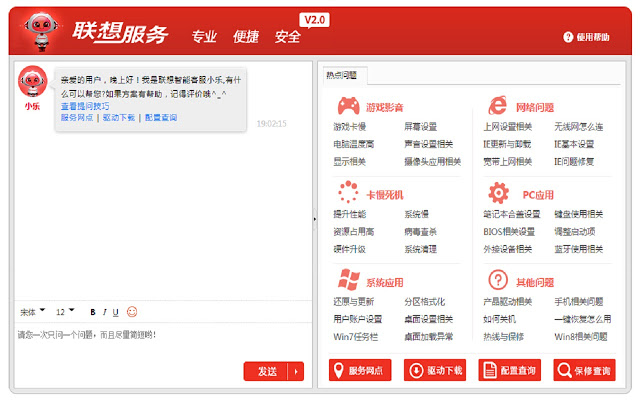Select the 电脑温度高 topic
The width and height of the screenshot is (640, 400).
(x=353, y=144)
